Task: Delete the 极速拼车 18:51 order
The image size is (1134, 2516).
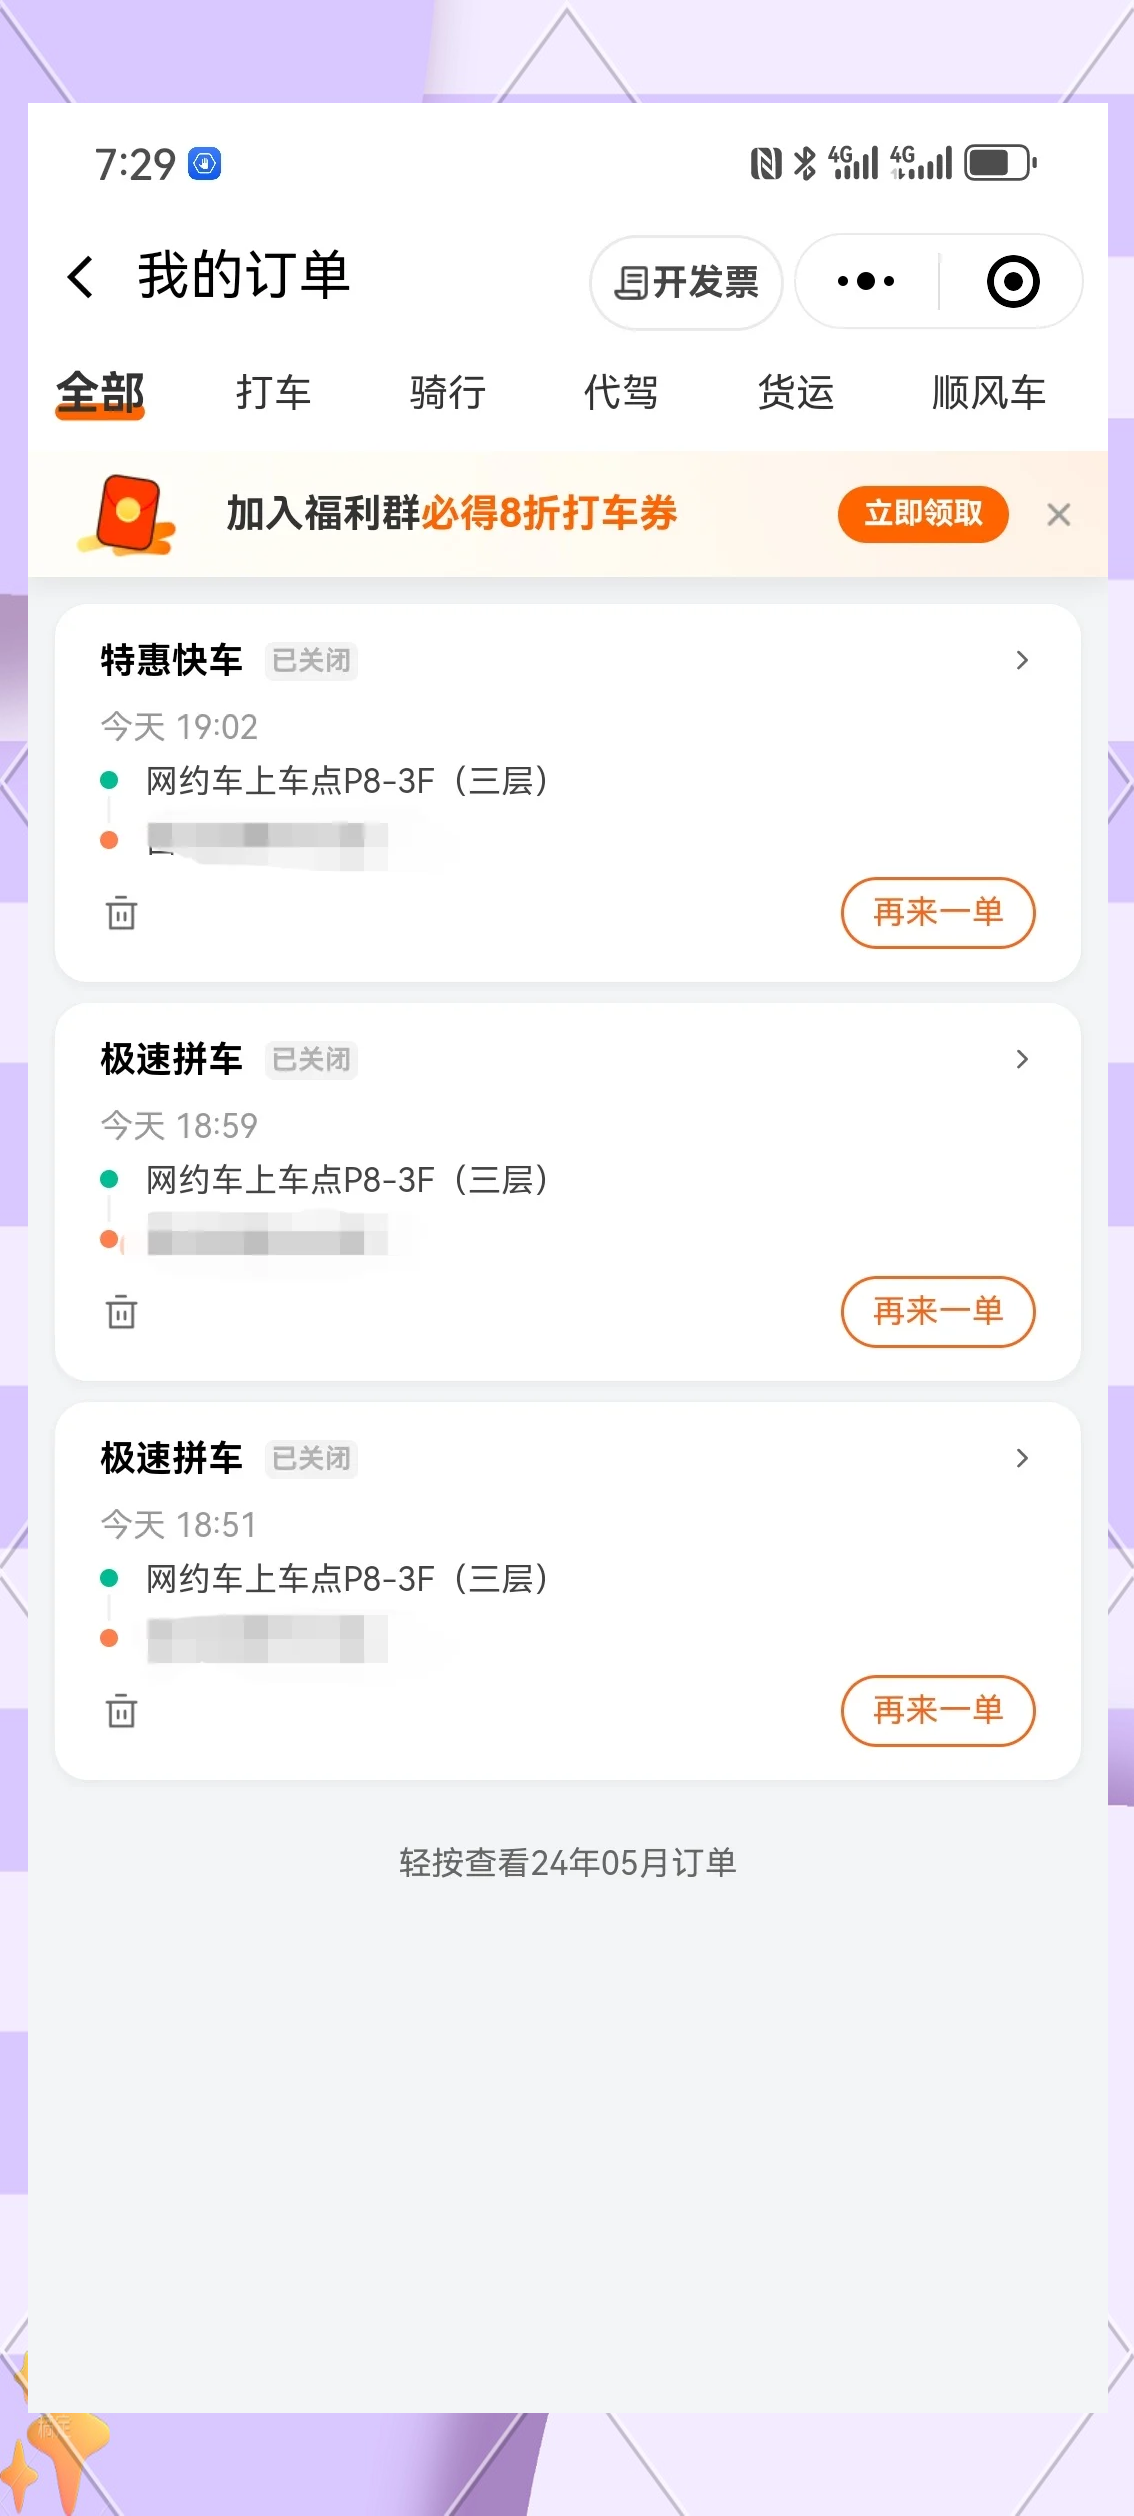Action: (122, 1710)
